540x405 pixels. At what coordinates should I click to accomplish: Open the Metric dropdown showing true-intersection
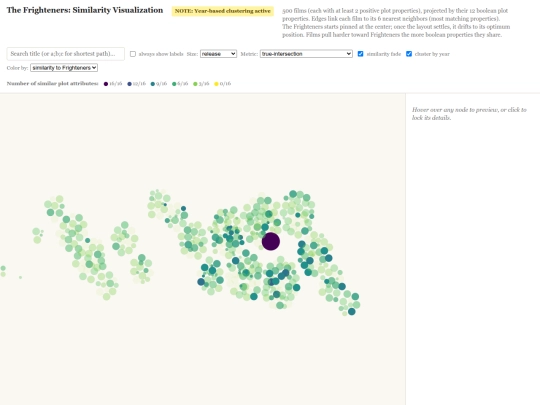click(x=306, y=54)
